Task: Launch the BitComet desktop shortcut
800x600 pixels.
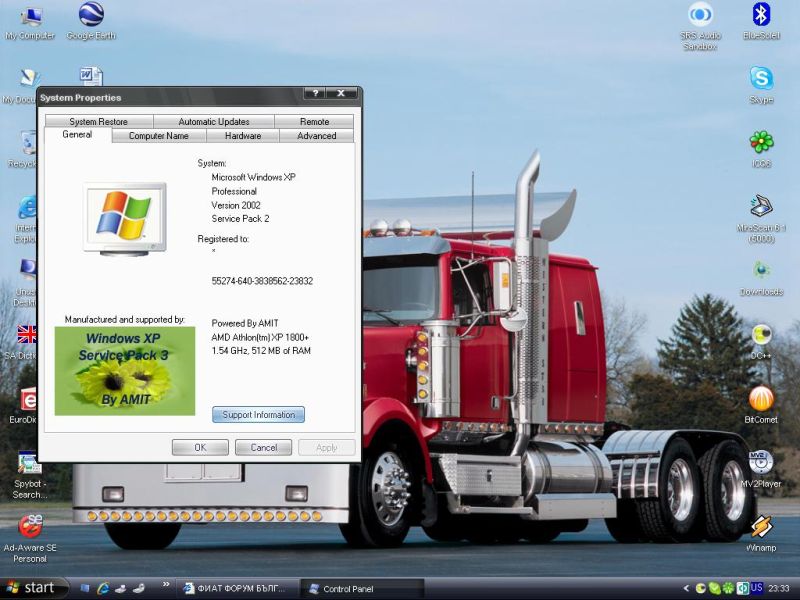Action: point(761,399)
